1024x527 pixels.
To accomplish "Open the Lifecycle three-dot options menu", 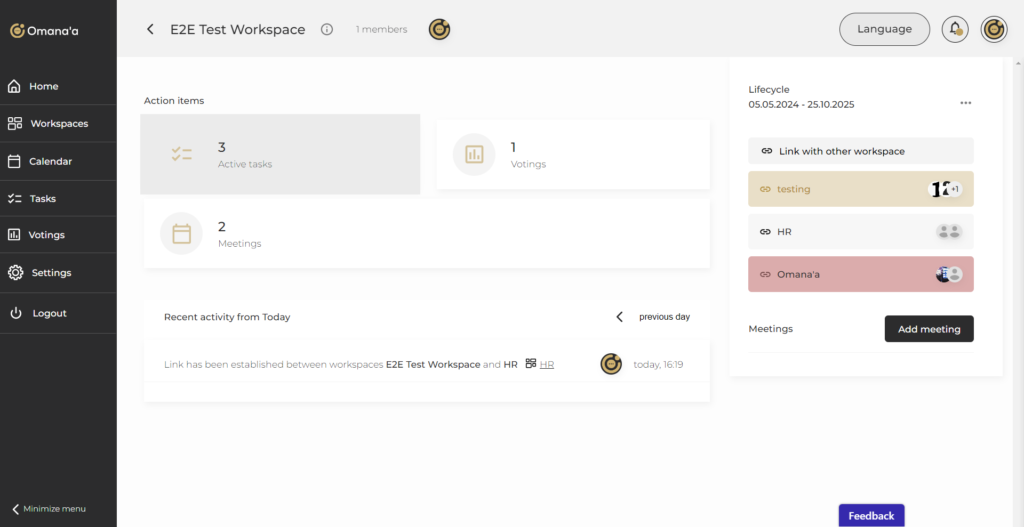I will coord(965,103).
